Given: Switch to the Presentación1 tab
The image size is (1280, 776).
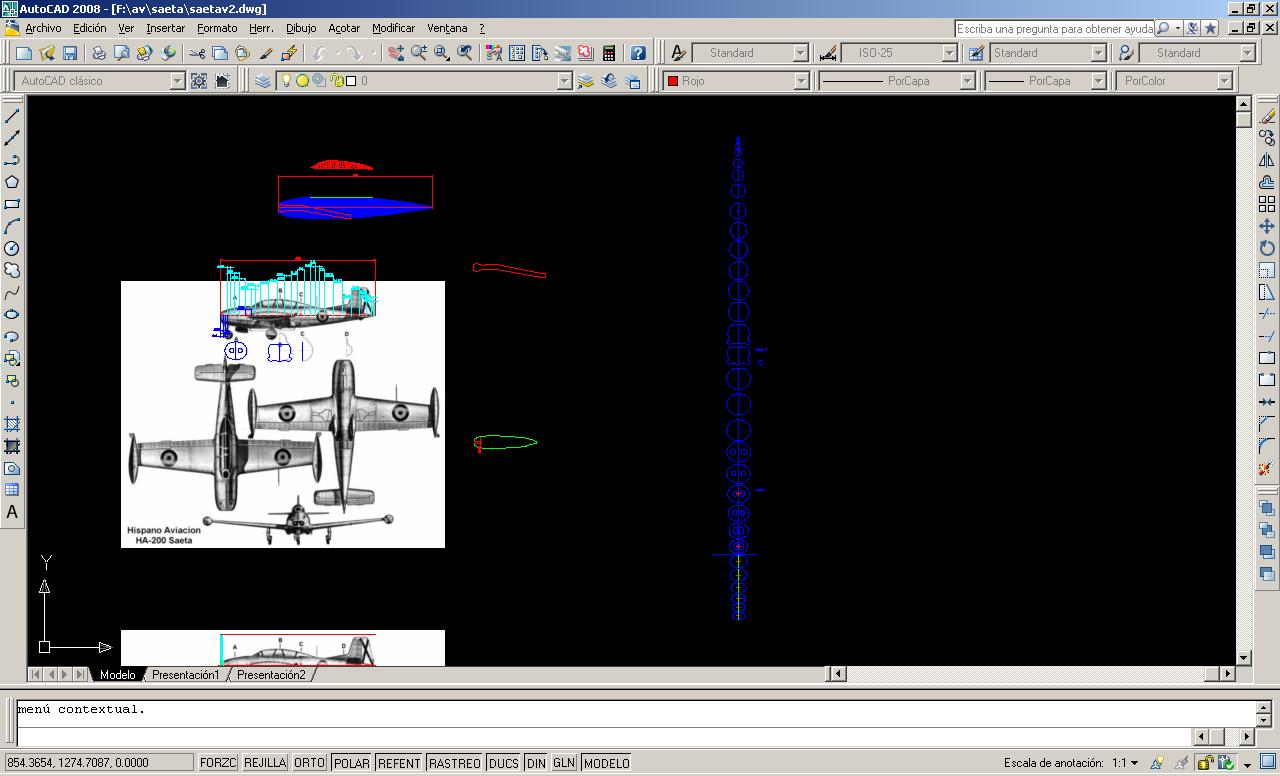Looking at the screenshot, I should (185, 675).
